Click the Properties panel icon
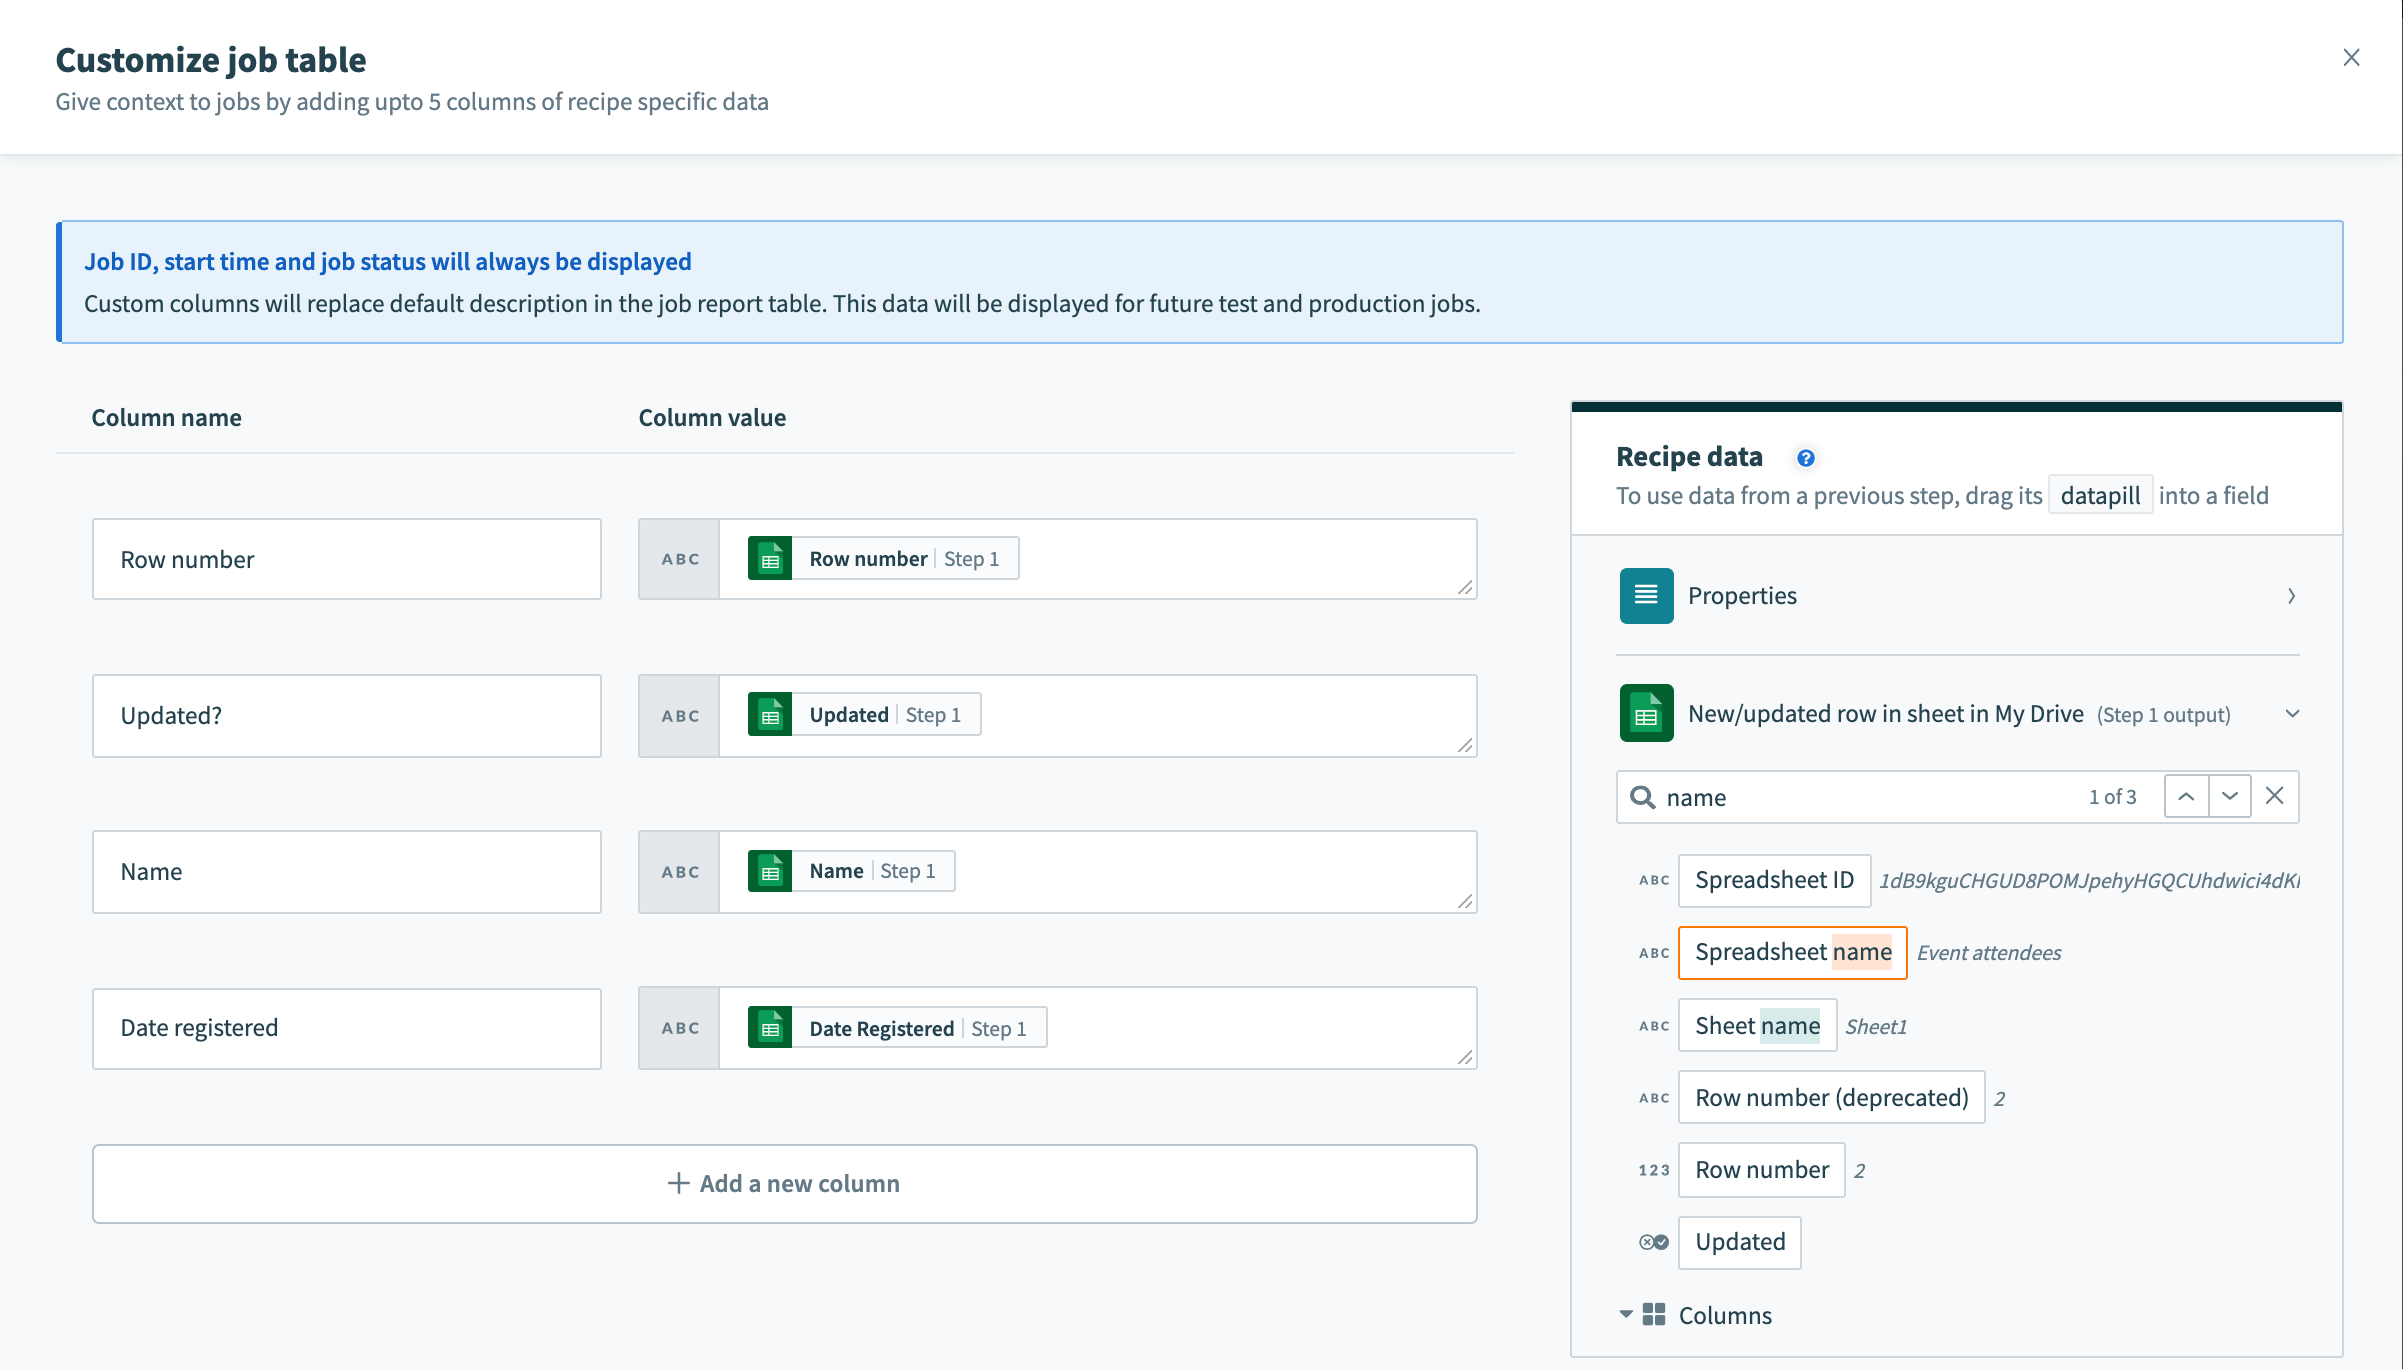The height and width of the screenshot is (1369, 2403). click(1645, 594)
